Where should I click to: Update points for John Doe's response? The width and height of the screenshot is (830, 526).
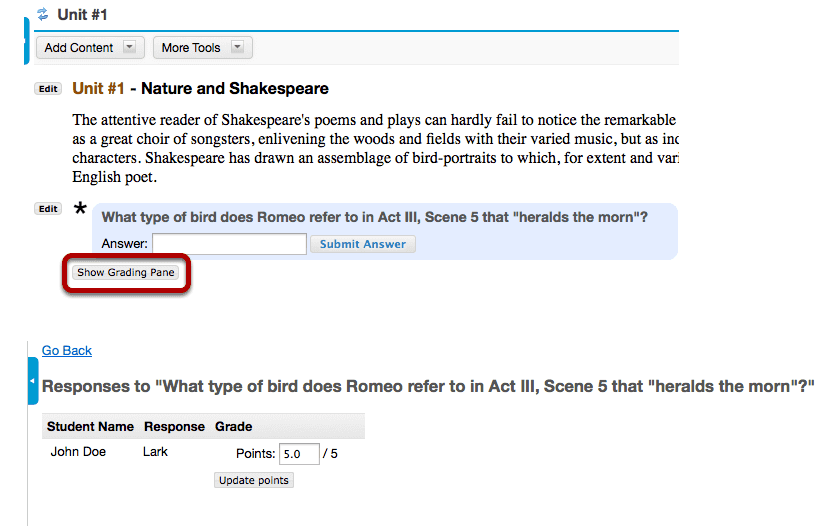tap(254, 480)
